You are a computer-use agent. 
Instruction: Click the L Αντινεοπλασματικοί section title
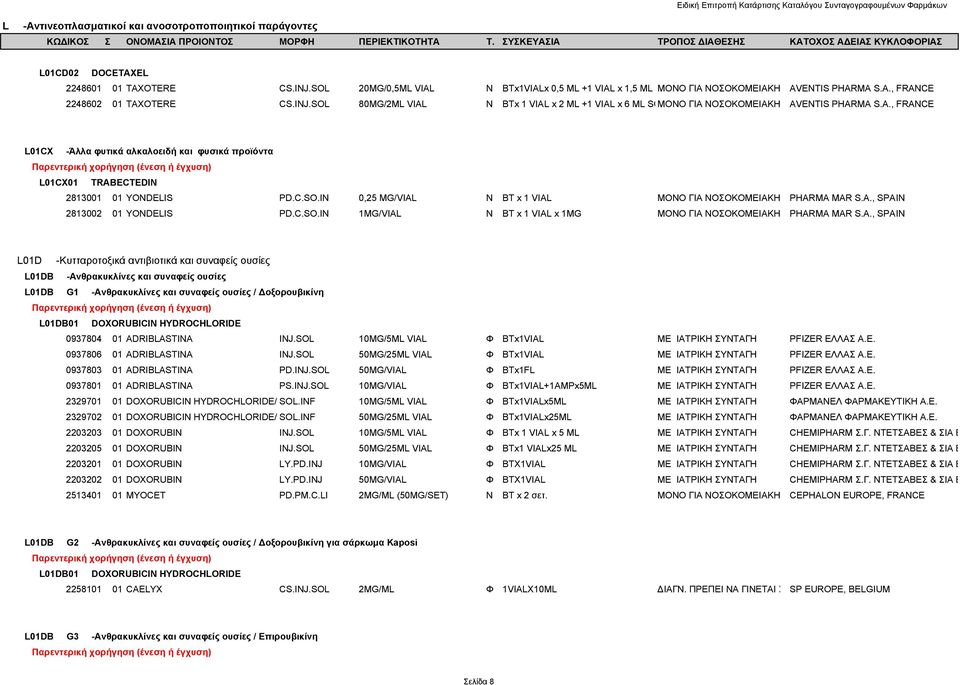tap(160, 26)
